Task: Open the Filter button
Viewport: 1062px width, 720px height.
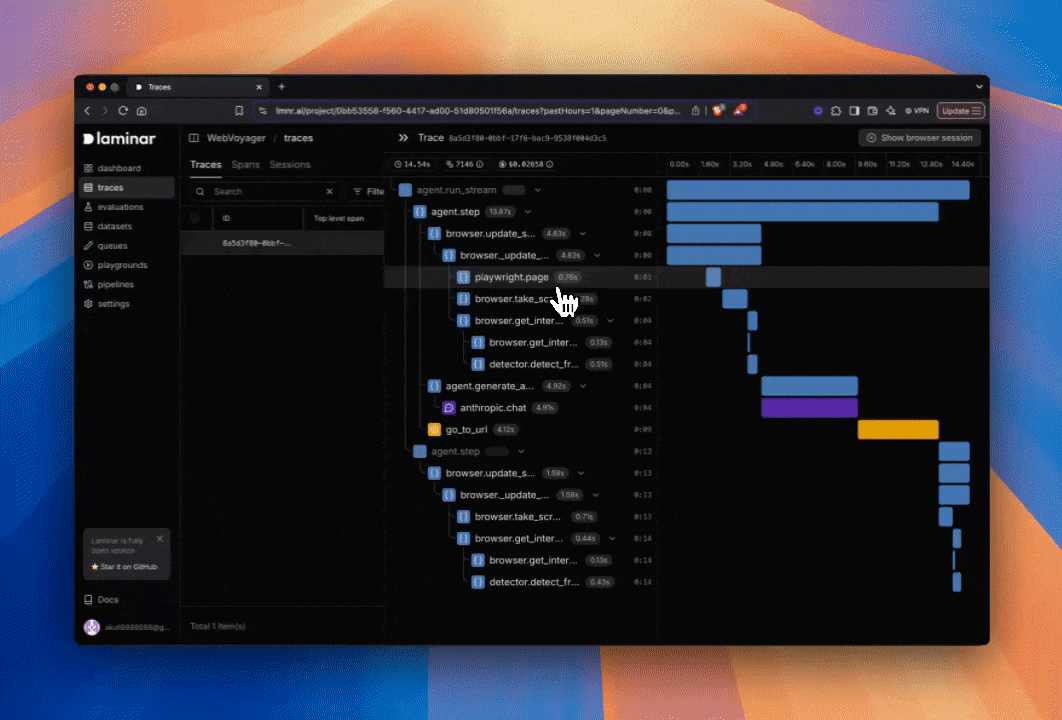Action: pos(368,192)
